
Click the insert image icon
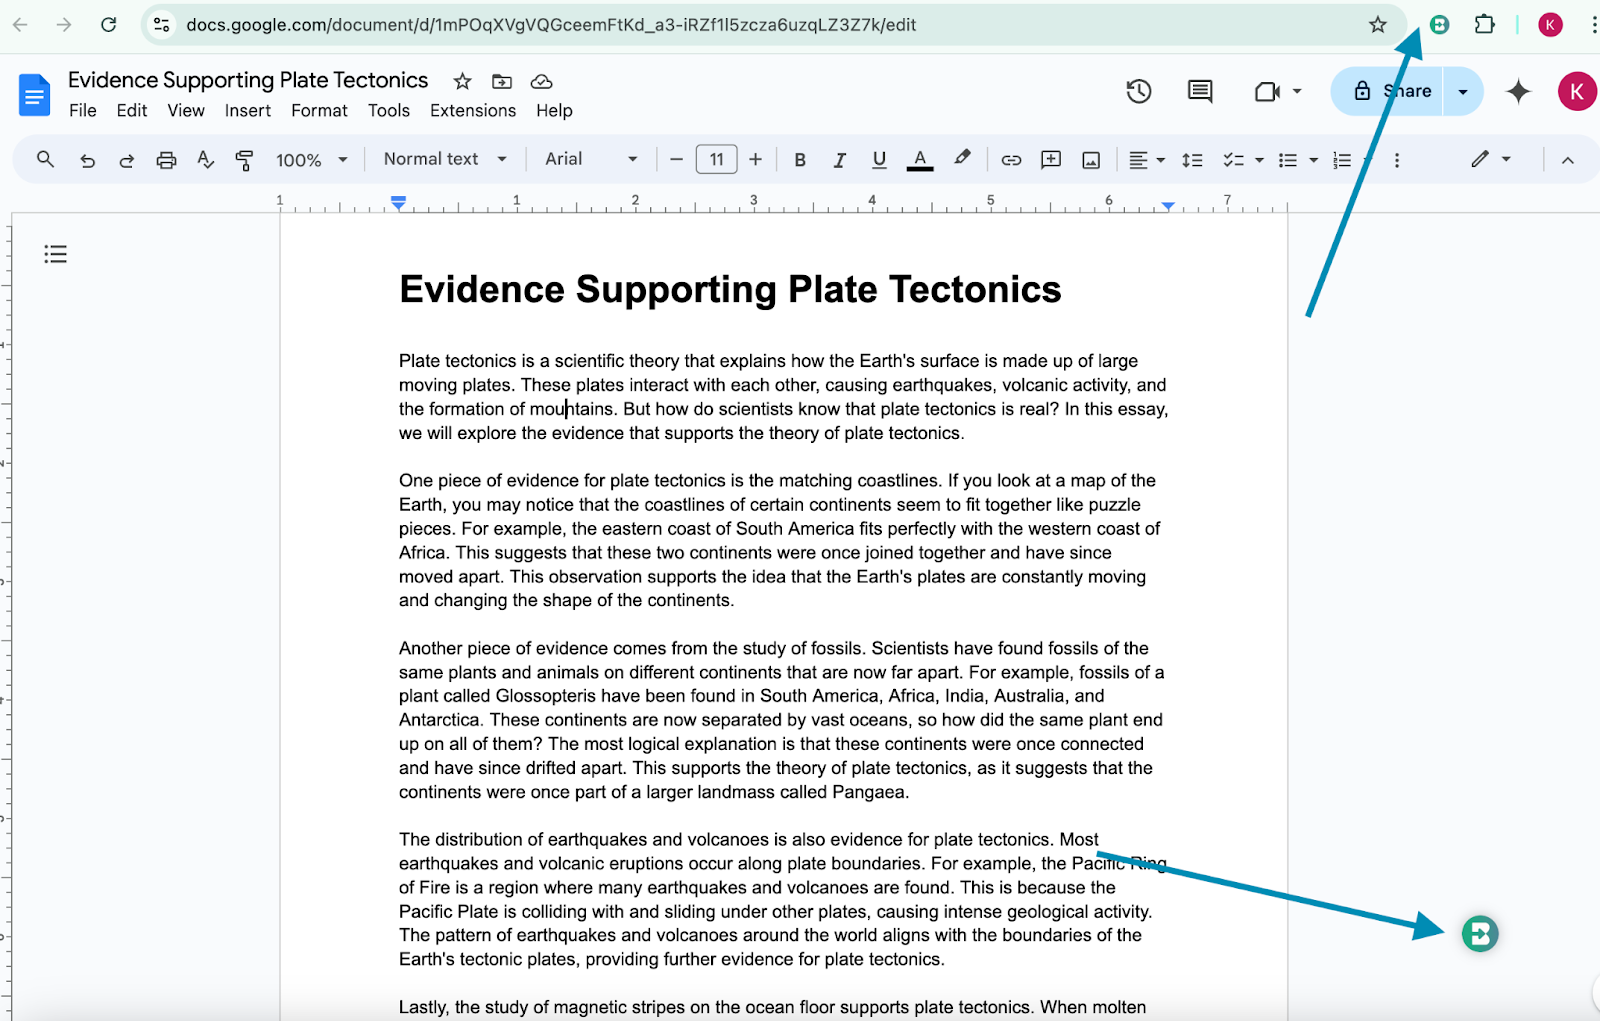click(1091, 160)
